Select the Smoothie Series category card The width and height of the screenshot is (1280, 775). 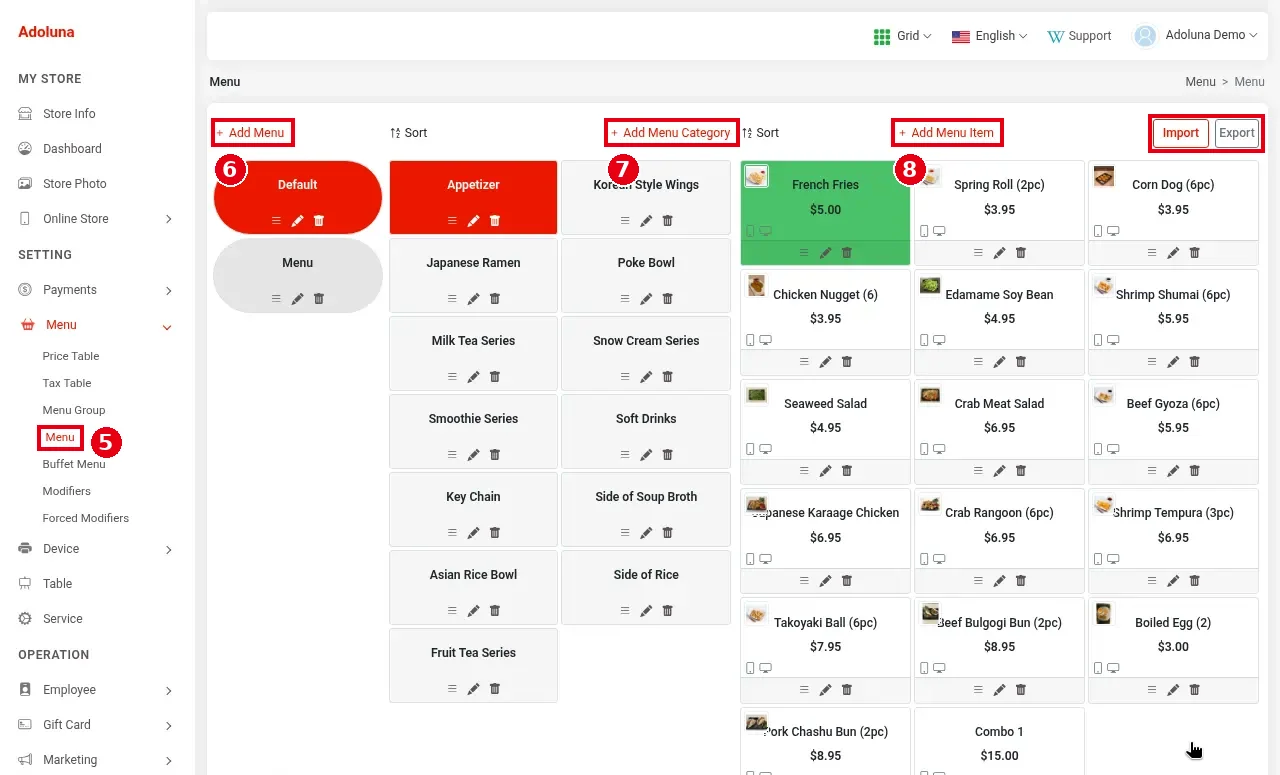(x=473, y=431)
